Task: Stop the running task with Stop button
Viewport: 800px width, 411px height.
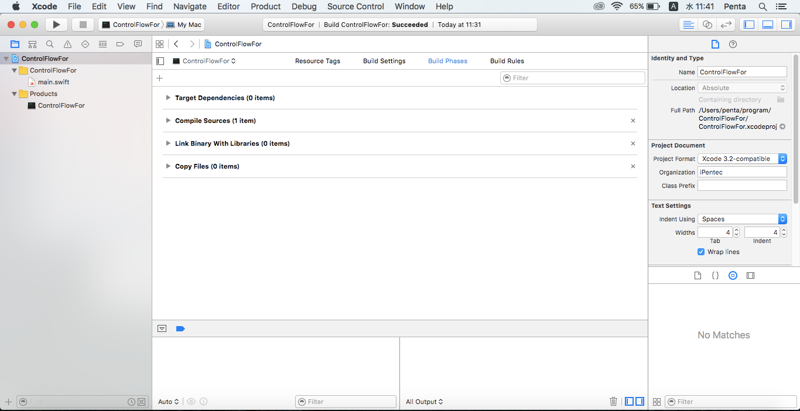Action: coord(83,24)
